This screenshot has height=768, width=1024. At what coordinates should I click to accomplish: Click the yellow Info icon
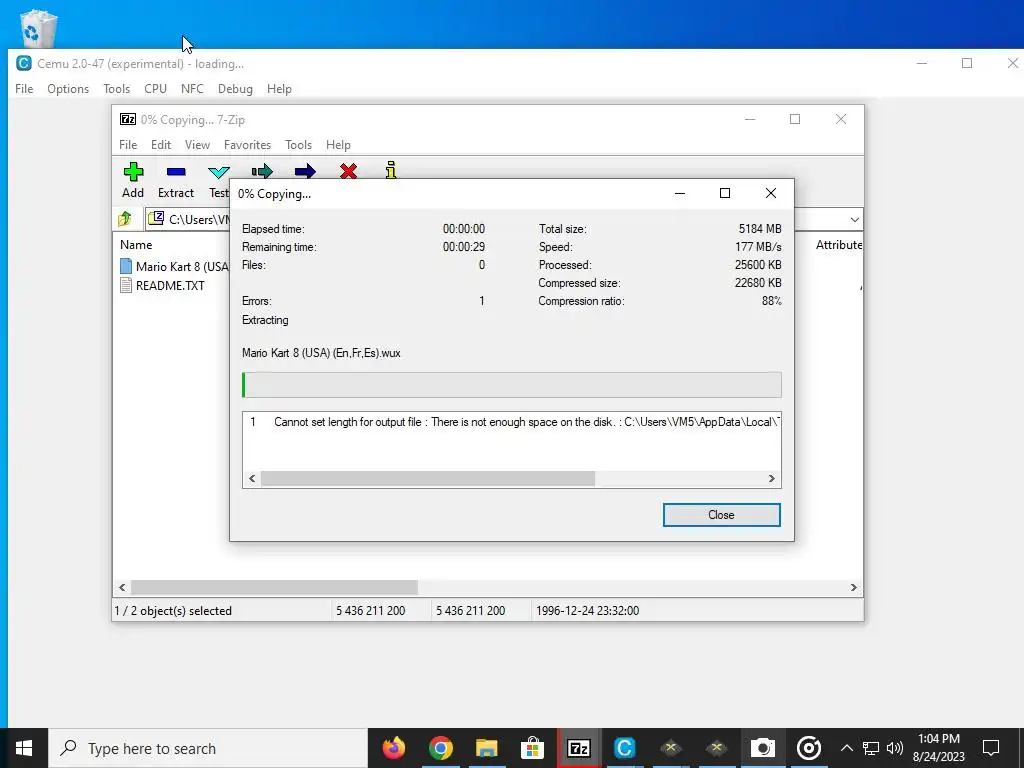tap(391, 170)
